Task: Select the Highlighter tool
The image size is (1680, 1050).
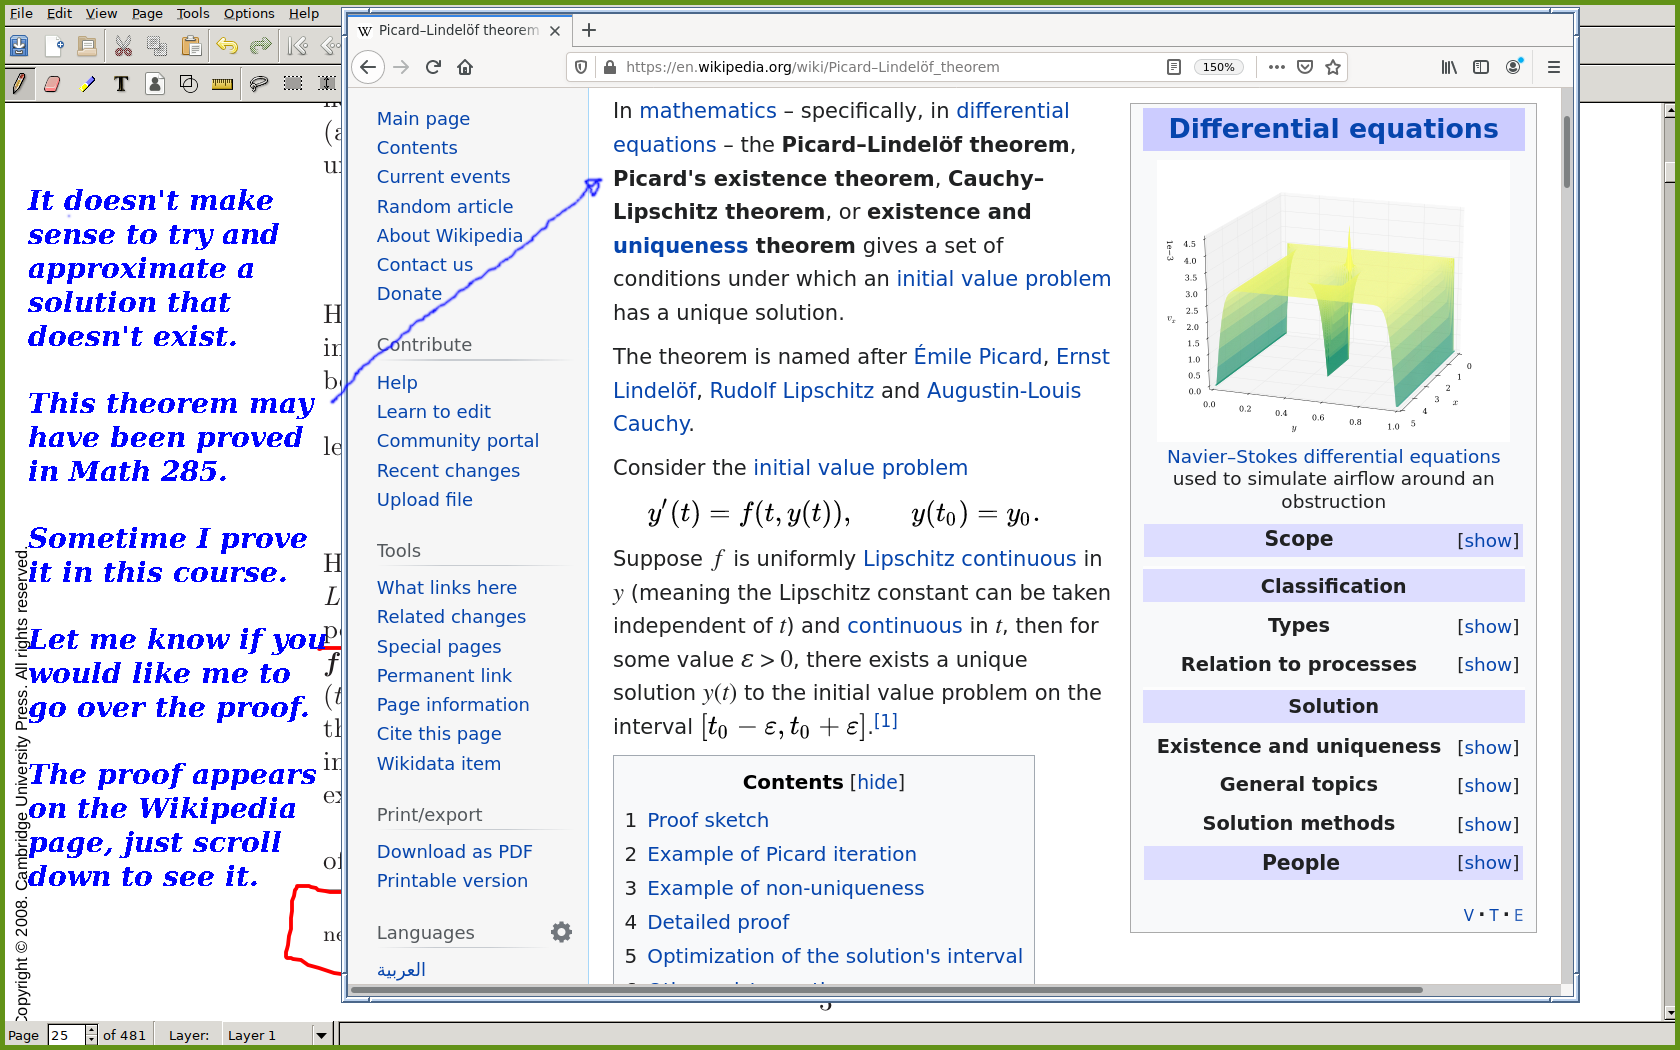Action: coord(87,84)
